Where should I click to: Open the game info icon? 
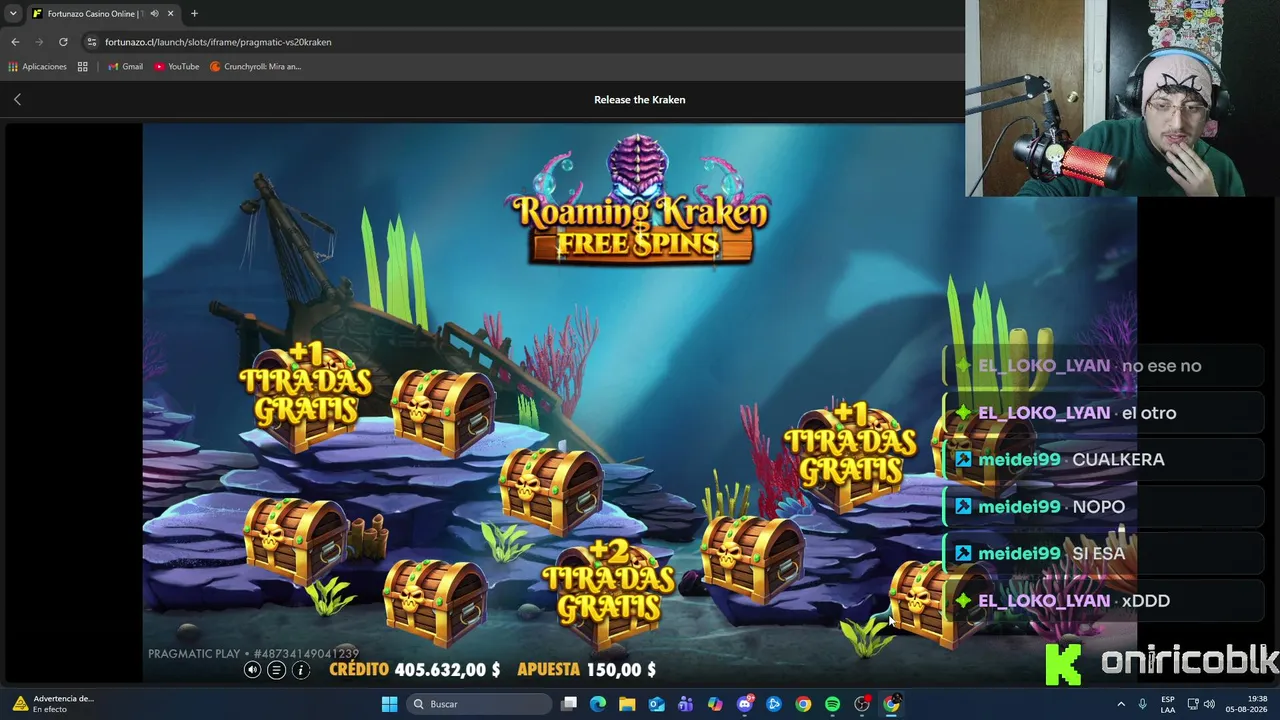[300, 670]
